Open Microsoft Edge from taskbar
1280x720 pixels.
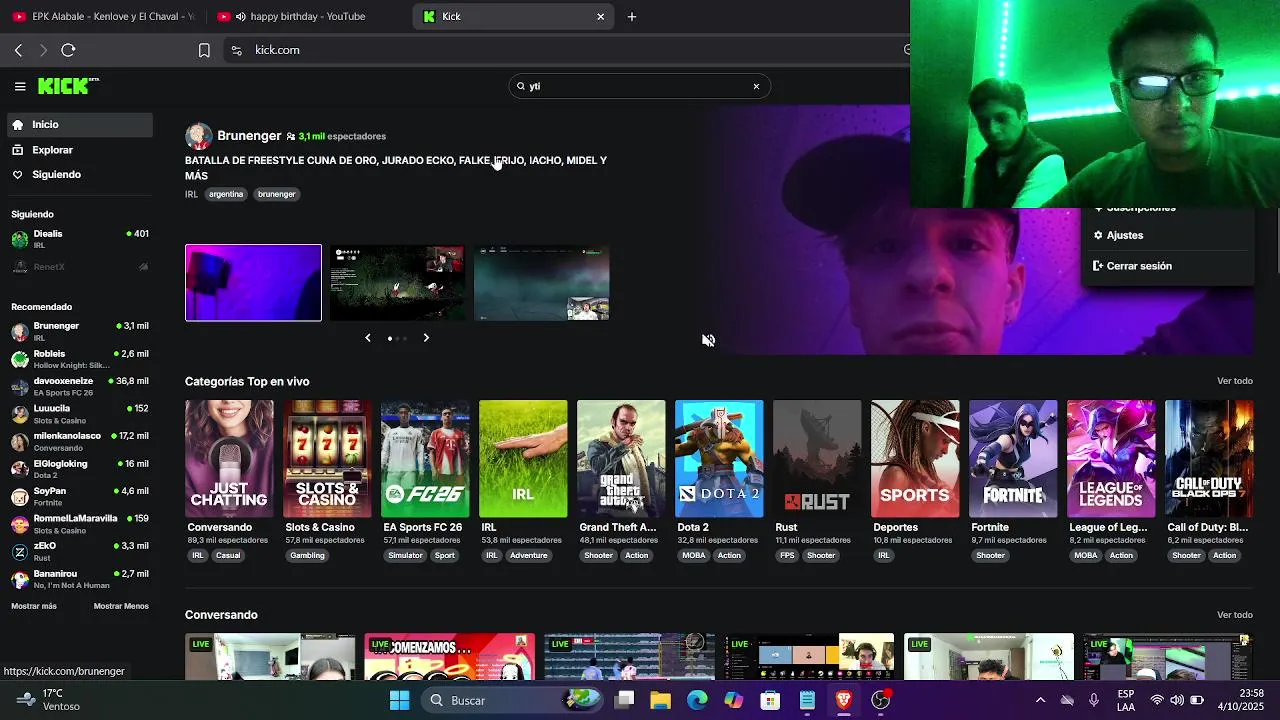point(697,700)
